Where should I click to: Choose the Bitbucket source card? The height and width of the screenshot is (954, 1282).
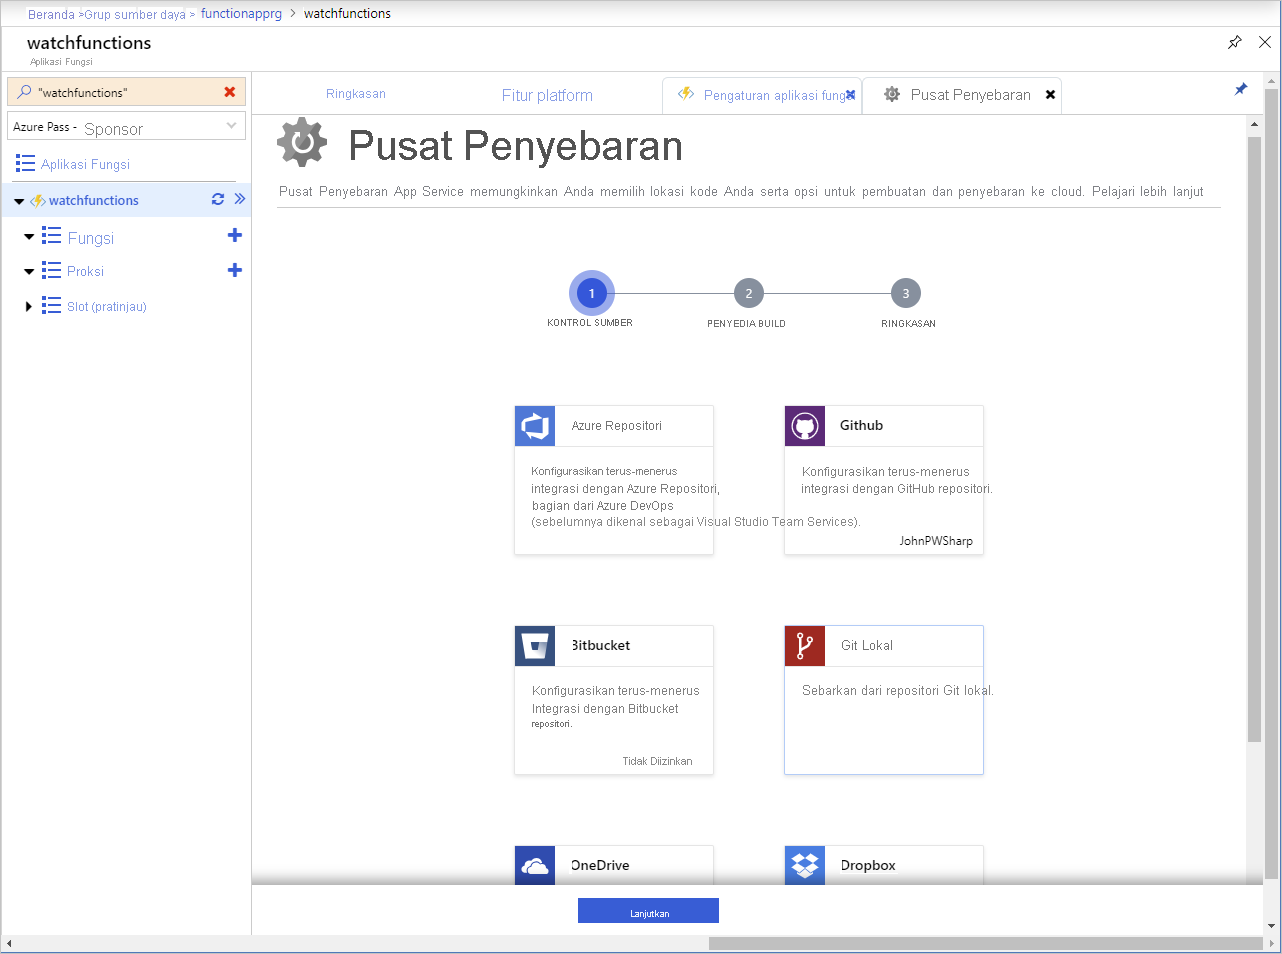tap(614, 700)
